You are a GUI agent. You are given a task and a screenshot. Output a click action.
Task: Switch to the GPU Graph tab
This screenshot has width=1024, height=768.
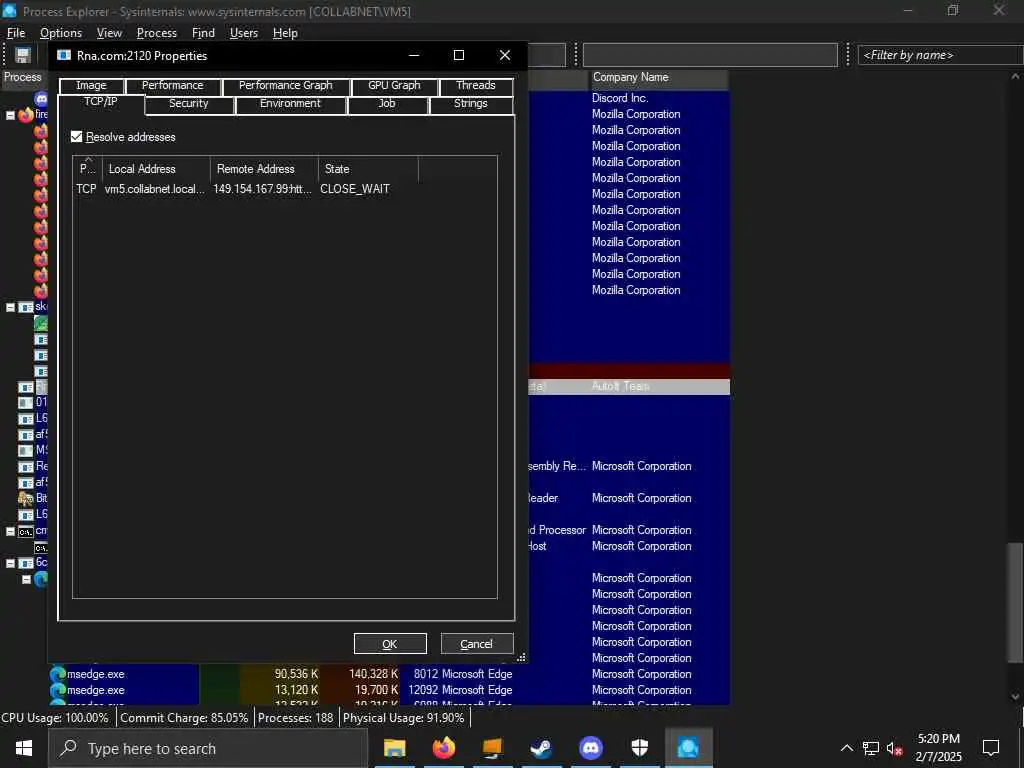tap(394, 86)
